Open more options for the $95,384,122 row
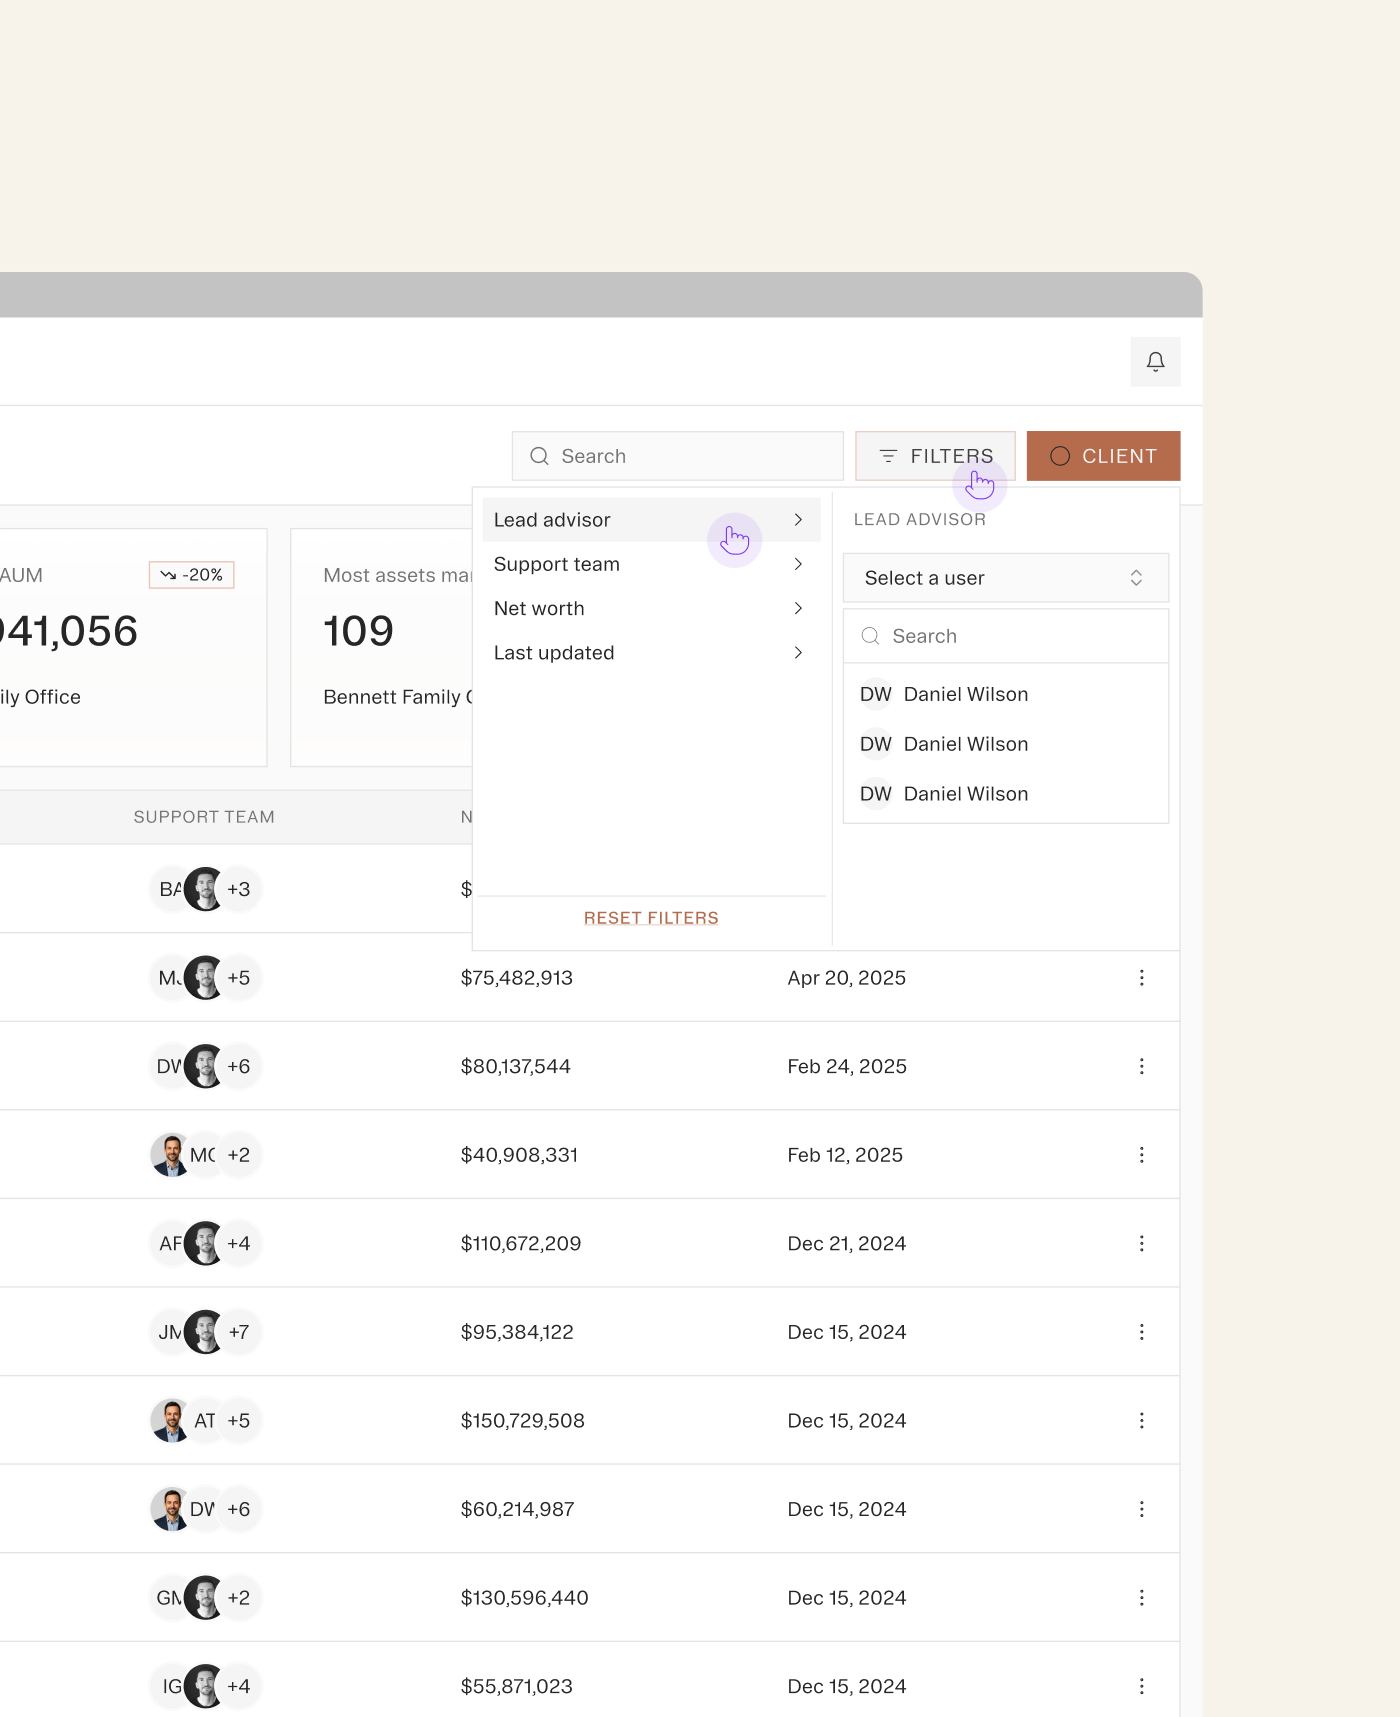This screenshot has width=1400, height=1717. pos(1141,1332)
